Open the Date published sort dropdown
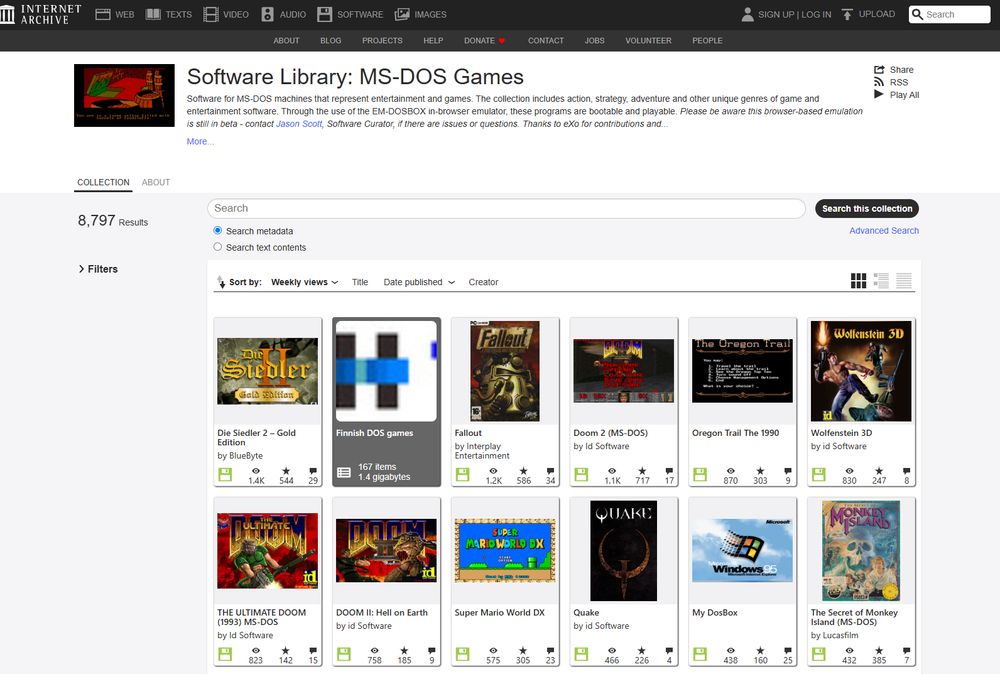The image size is (1000, 674). pos(419,282)
